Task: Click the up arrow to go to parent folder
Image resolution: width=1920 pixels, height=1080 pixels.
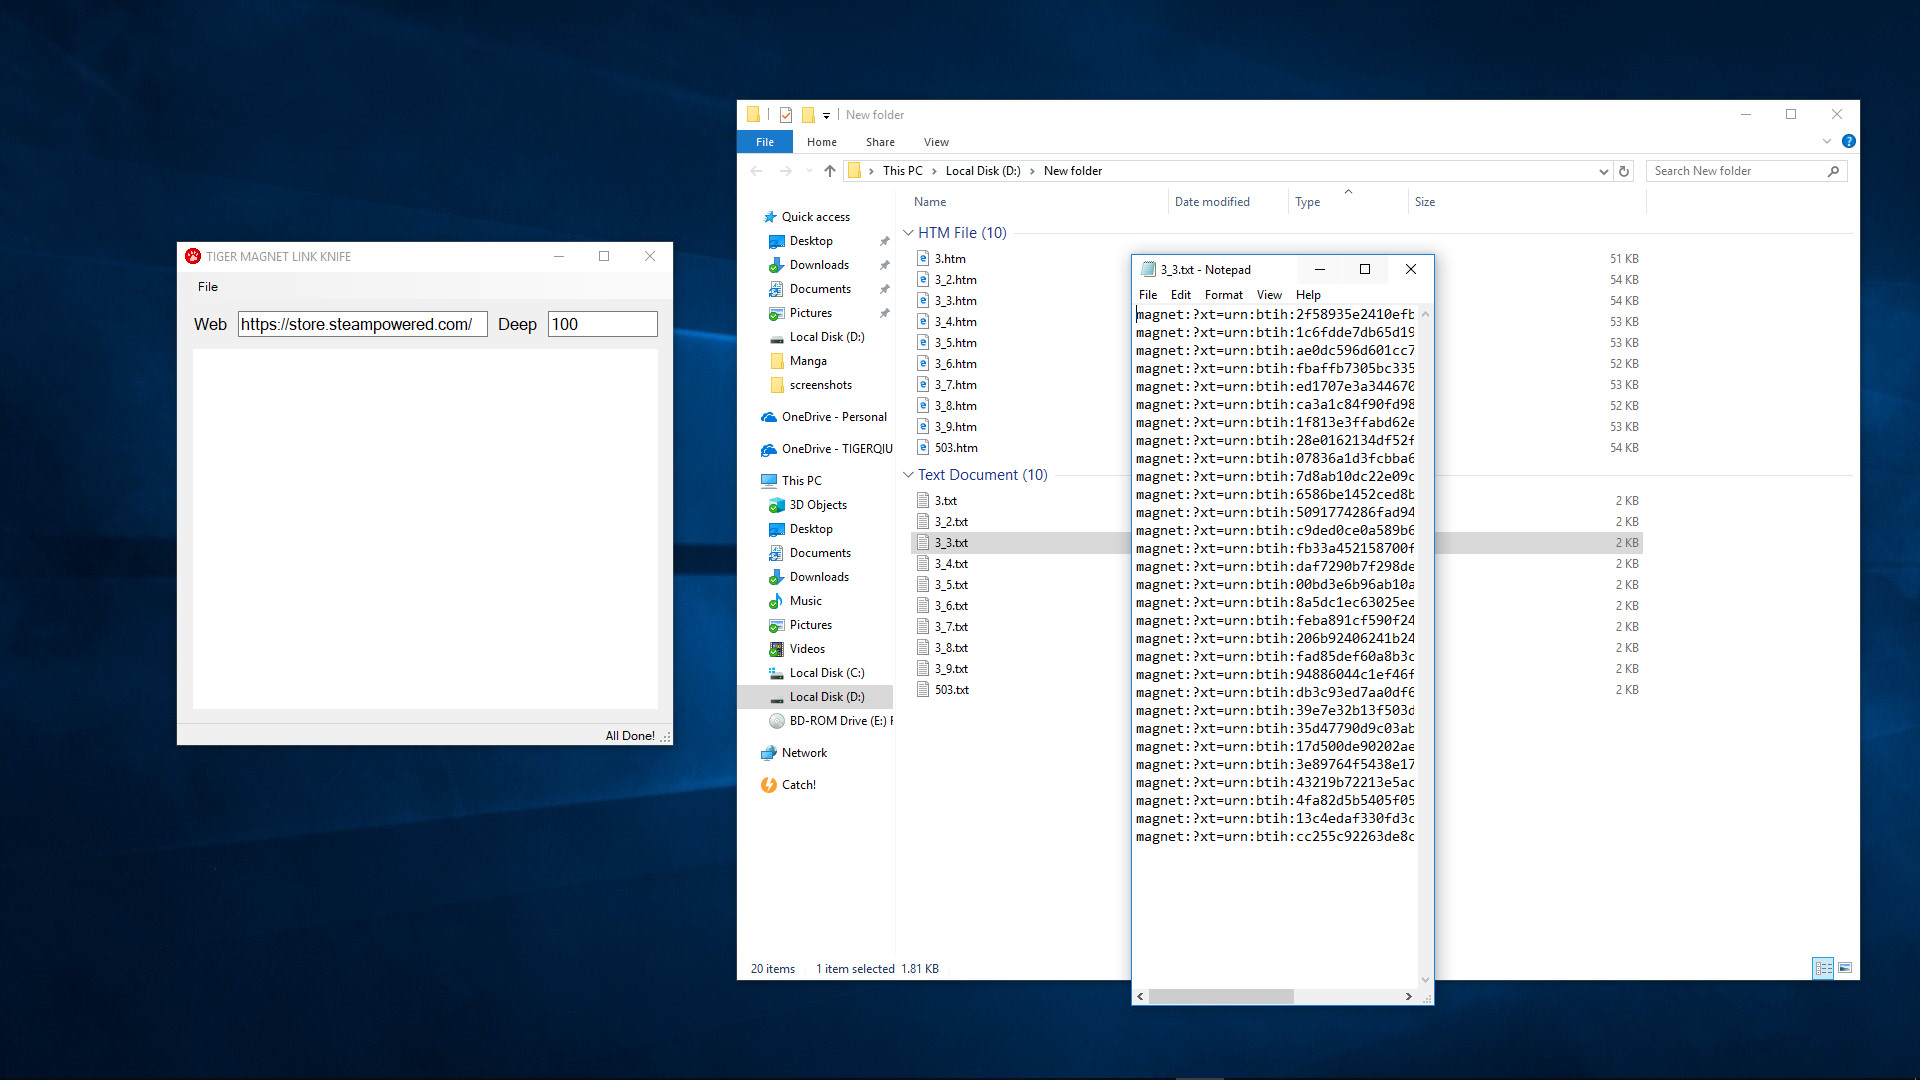Action: [x=829, y=171]
